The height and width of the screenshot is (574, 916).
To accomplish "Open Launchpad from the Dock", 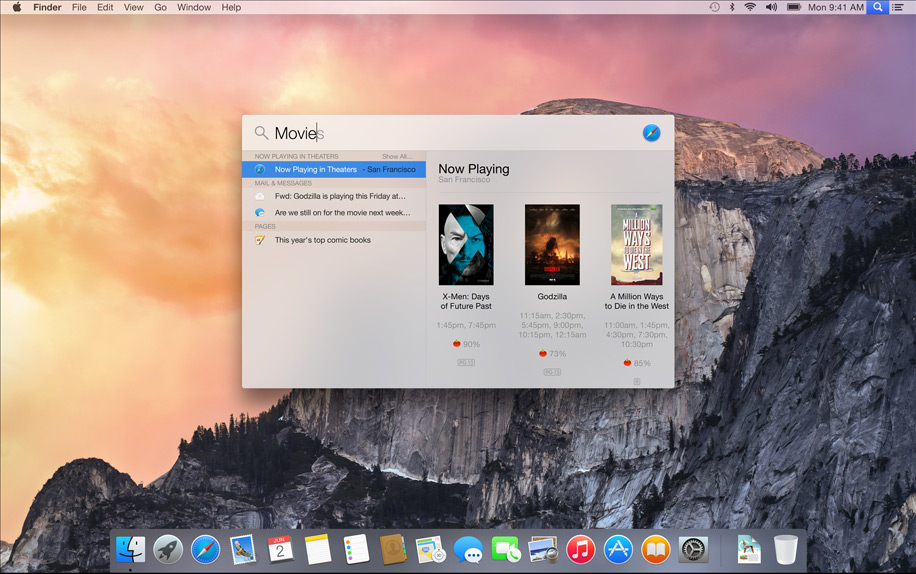I will pyautogui.click(x=168, y=549).
